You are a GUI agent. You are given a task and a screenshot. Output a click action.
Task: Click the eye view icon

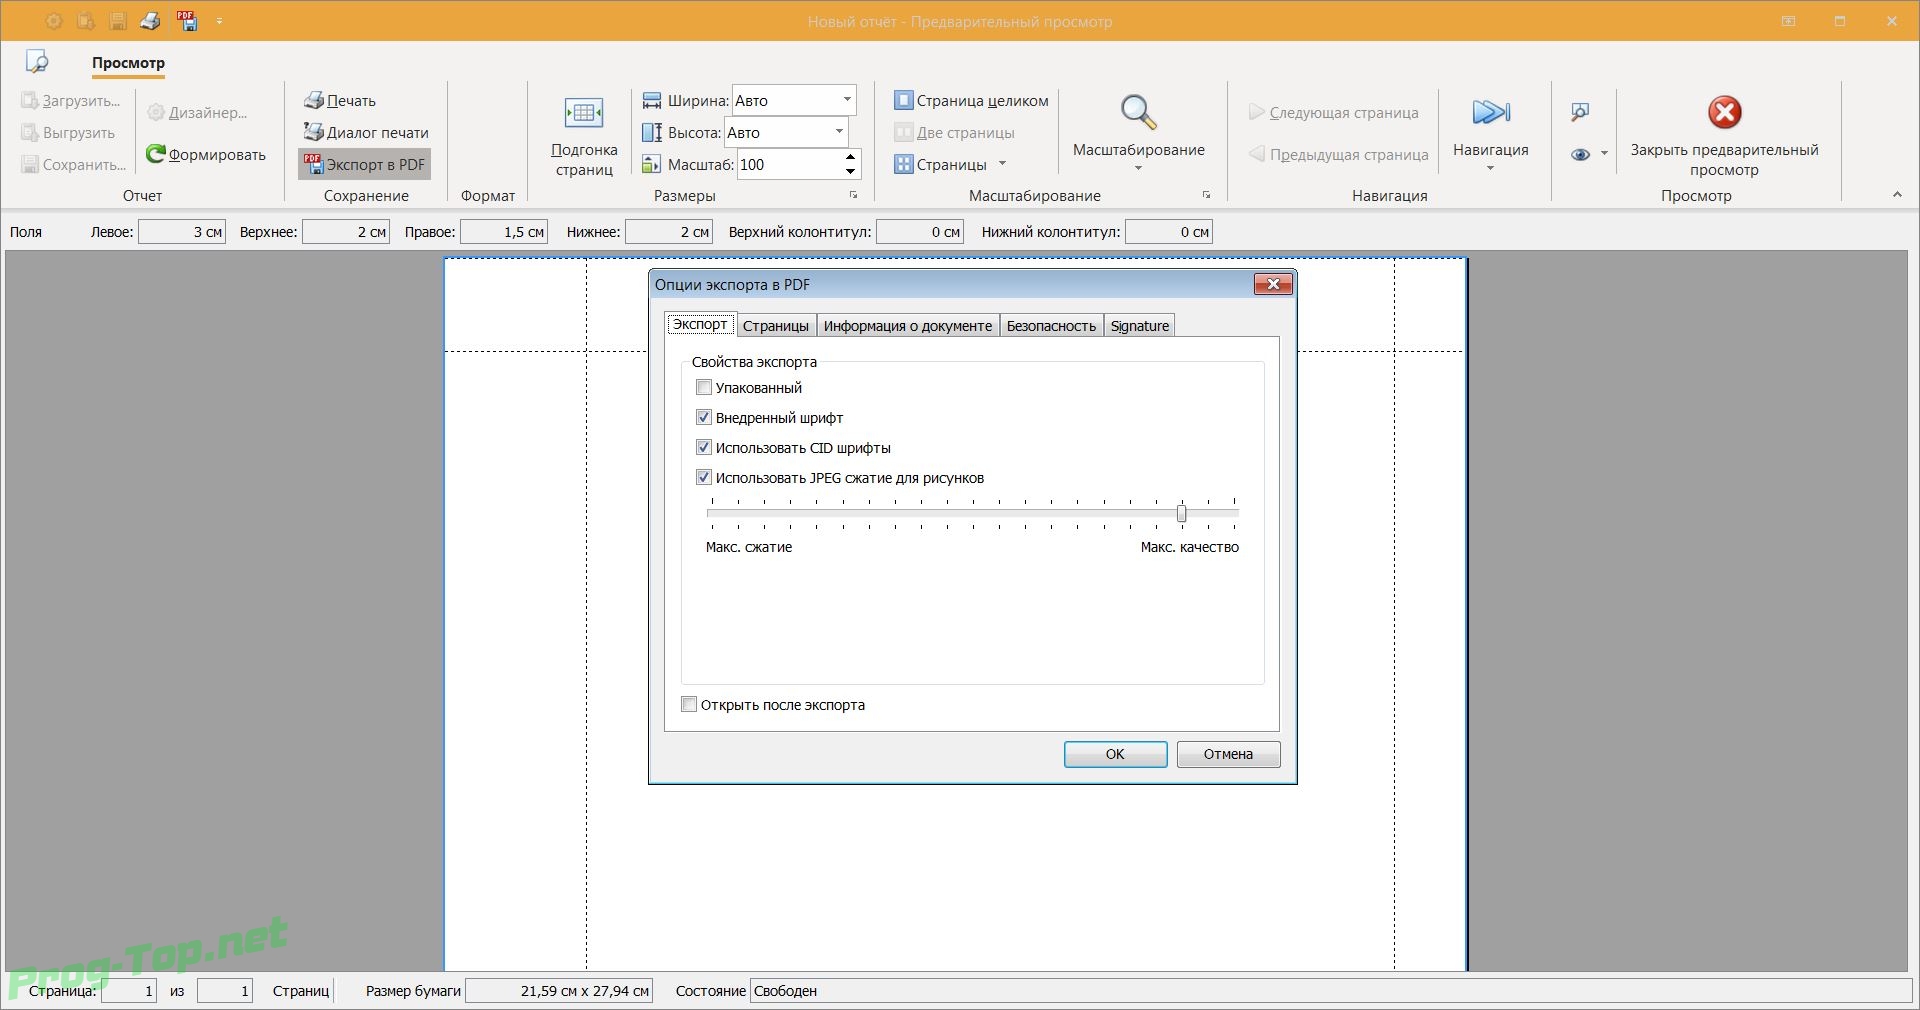click(1580, 155)
